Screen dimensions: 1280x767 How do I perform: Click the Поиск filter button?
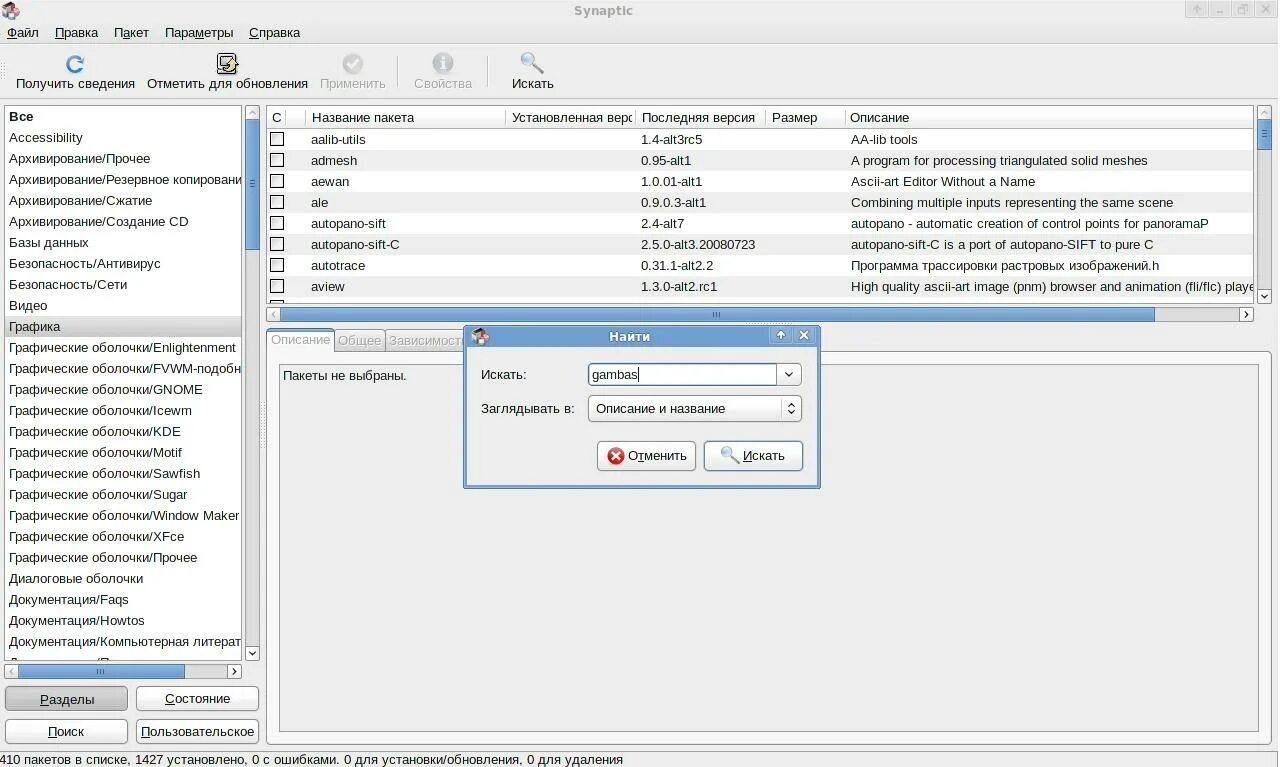click(66, 731)
